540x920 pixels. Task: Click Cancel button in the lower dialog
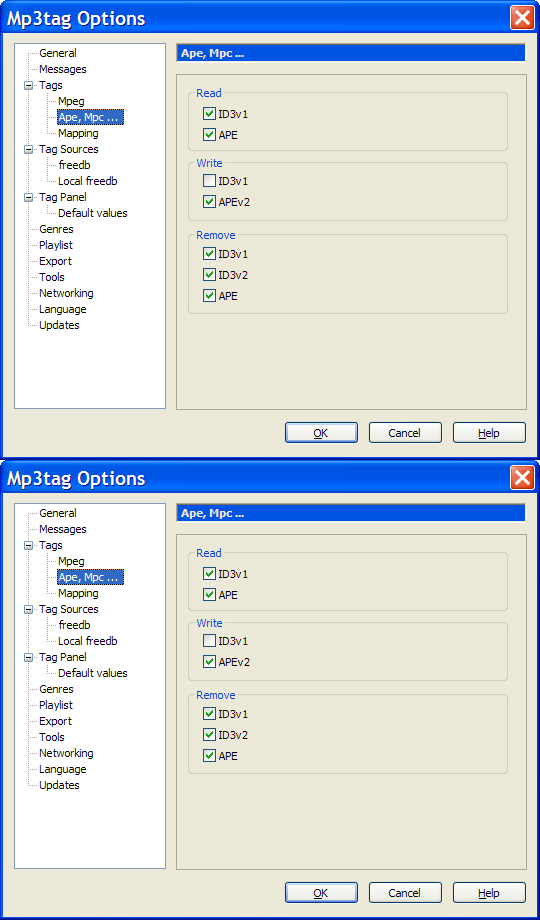pos(405,893)
